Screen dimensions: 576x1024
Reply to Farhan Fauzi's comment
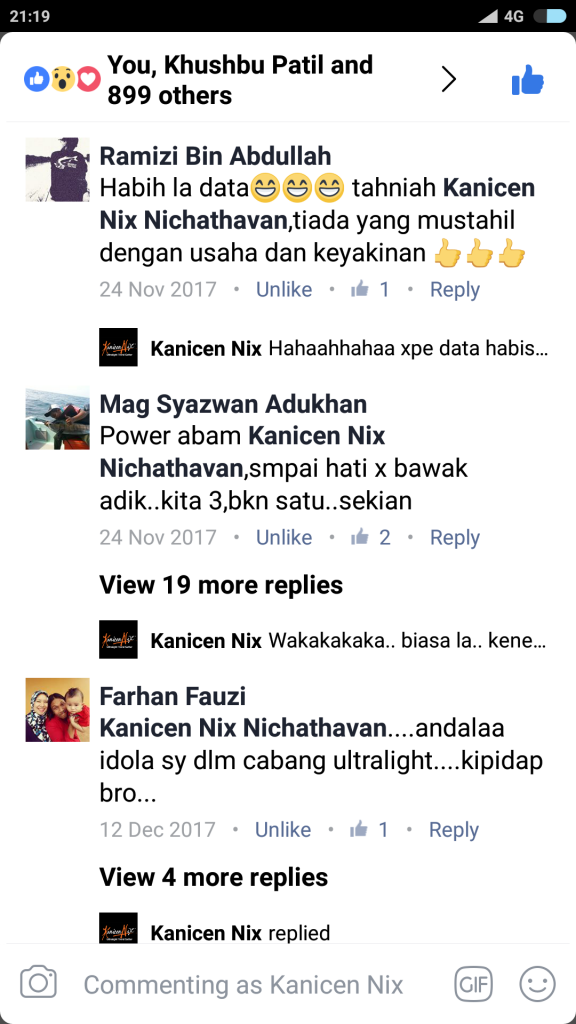click(x=454, y=829)
